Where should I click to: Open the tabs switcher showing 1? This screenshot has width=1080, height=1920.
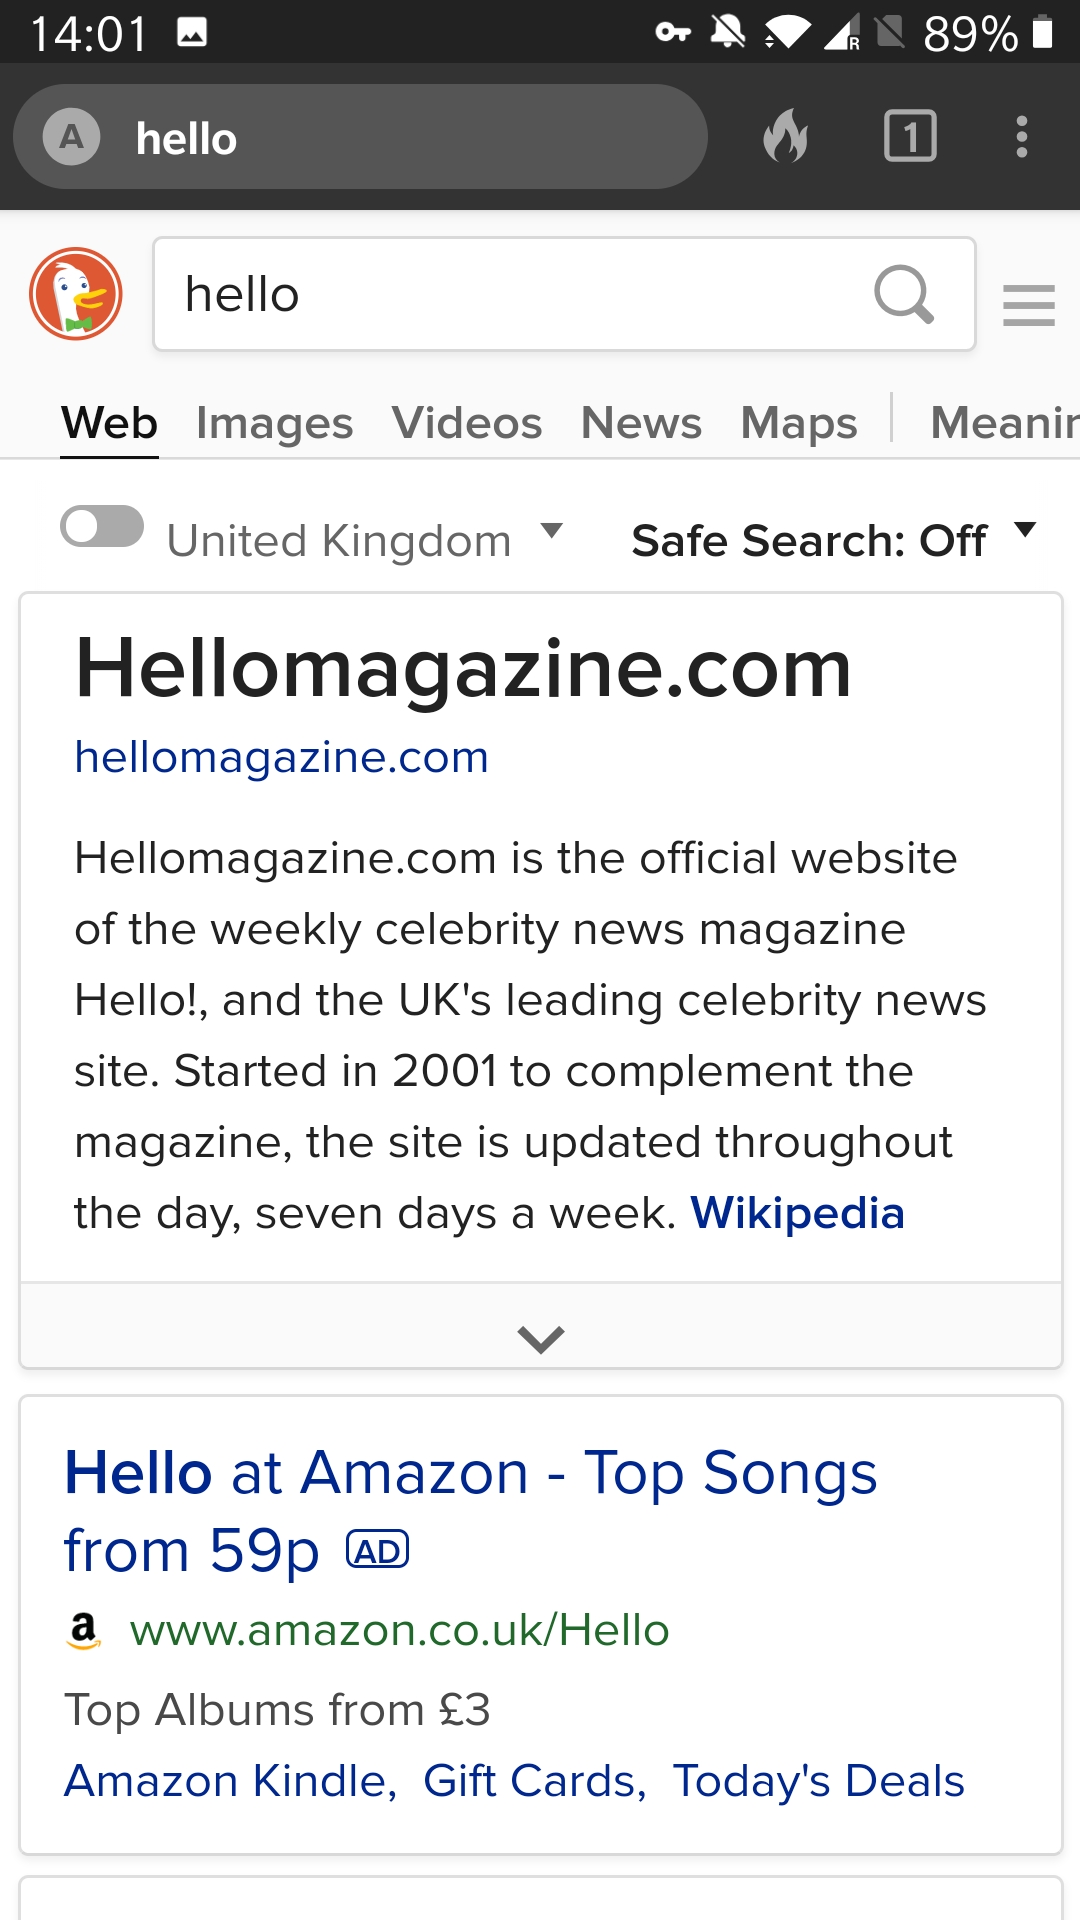click(910, 136)
